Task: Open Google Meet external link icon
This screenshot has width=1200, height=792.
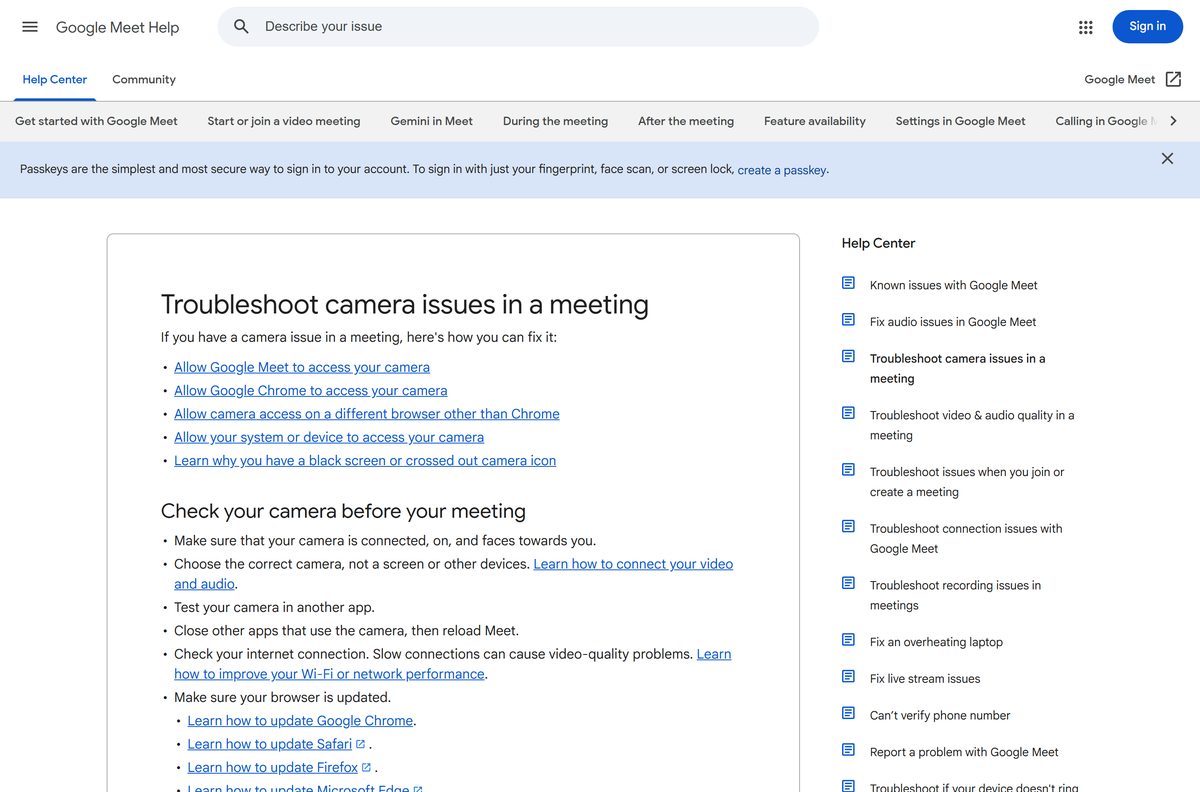Action: [1174, 79]
